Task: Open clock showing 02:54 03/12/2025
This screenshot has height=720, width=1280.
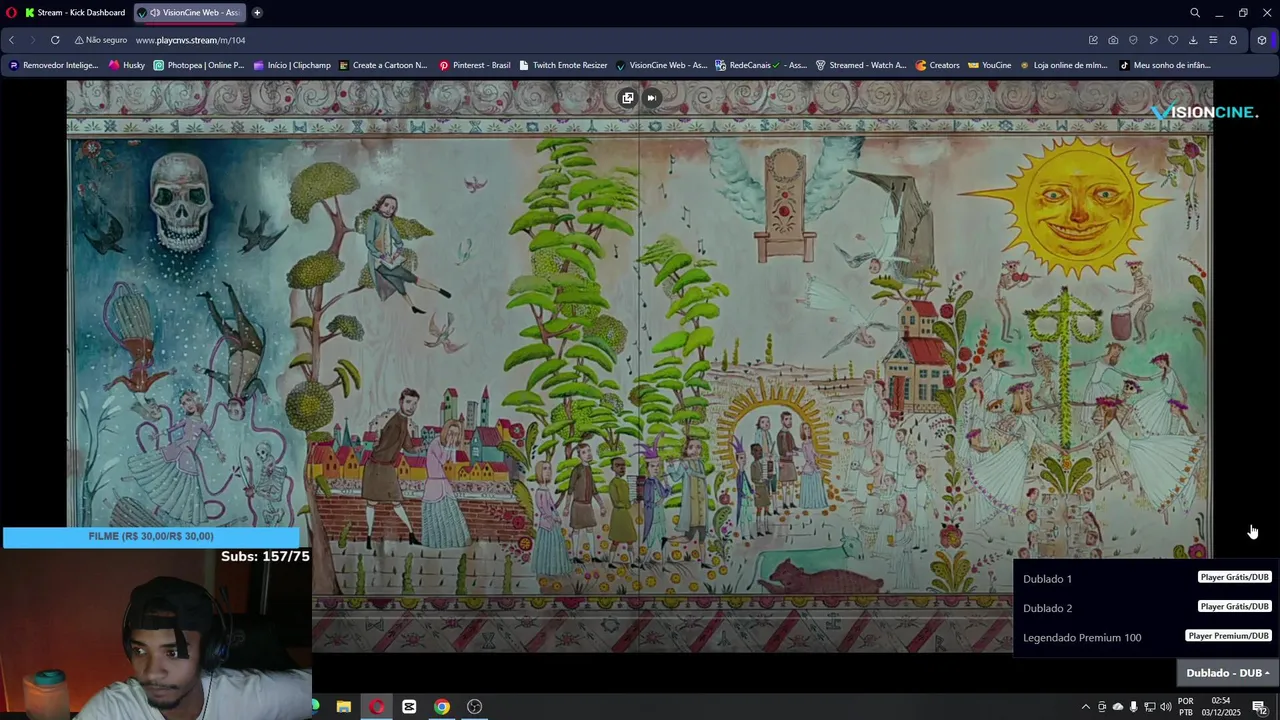Action: (x=1221, y=707)
